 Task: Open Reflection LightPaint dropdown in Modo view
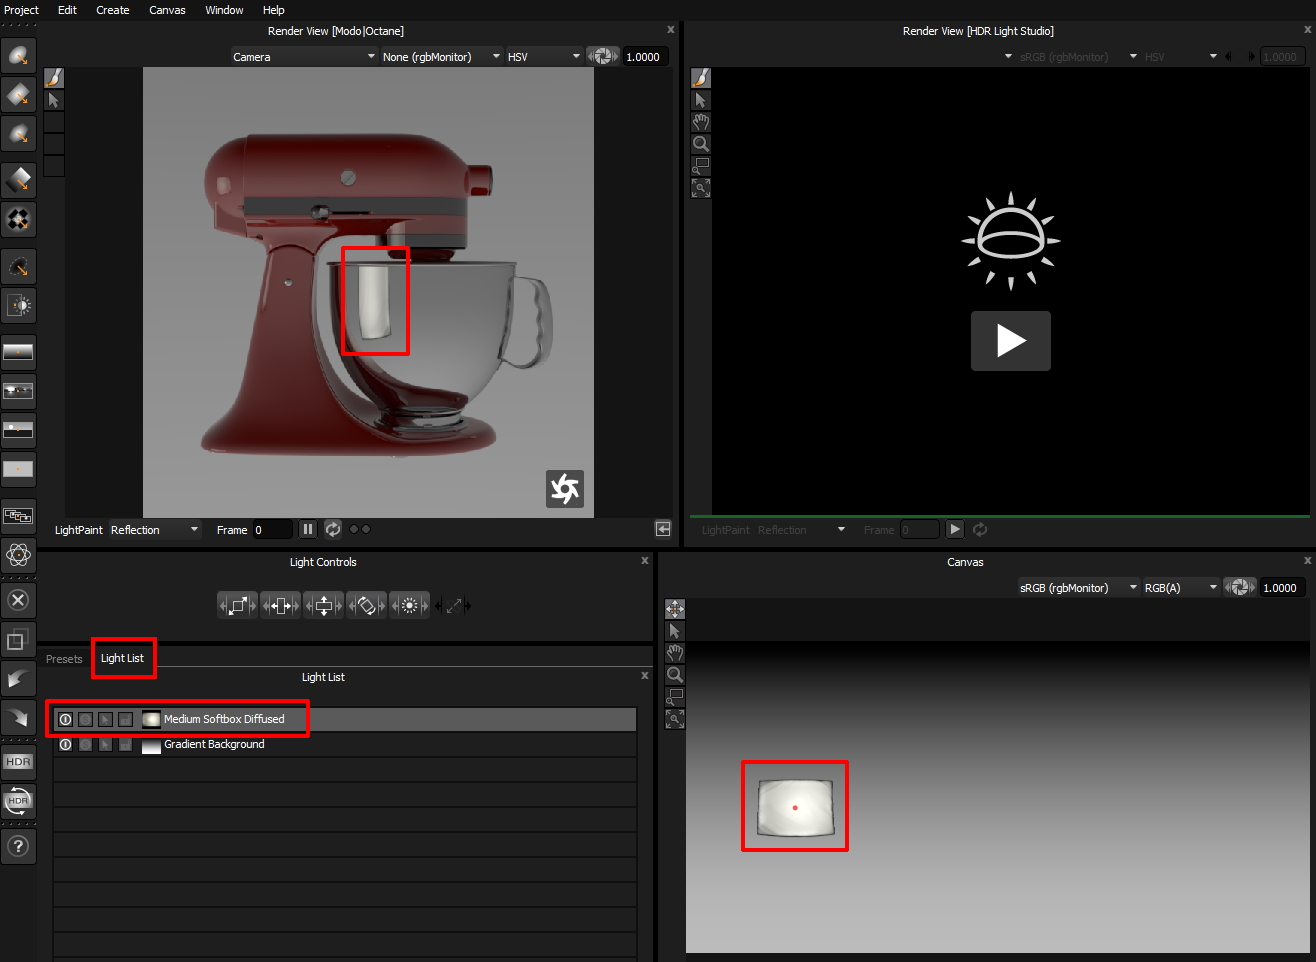pyautogui.click(x=155, y=530)
